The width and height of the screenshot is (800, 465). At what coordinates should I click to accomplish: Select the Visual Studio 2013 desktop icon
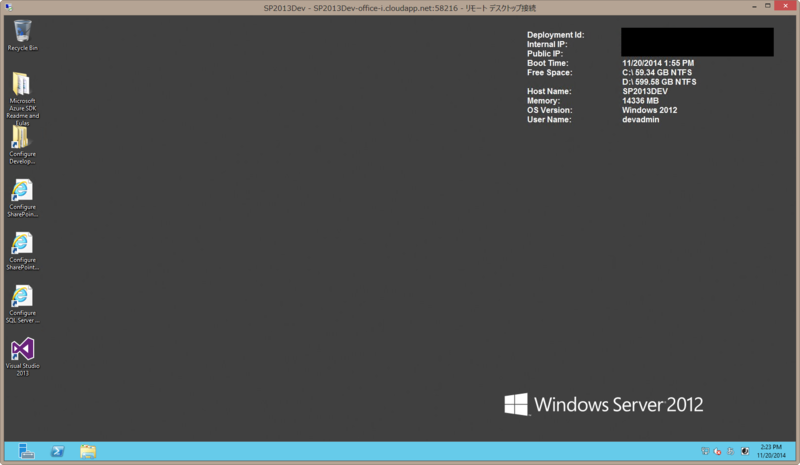pyautogui.click(x=22, y=357)
